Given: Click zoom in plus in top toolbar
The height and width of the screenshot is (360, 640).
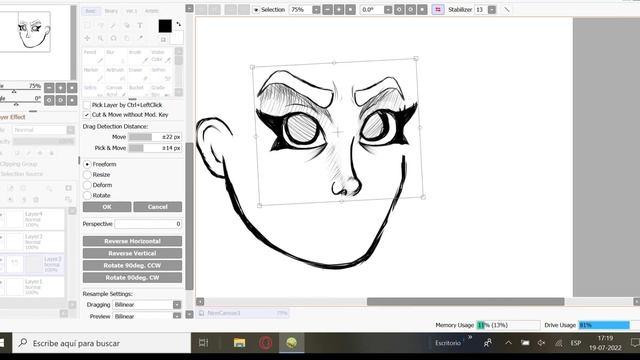Looking at the screenshot, I should 339,9.
